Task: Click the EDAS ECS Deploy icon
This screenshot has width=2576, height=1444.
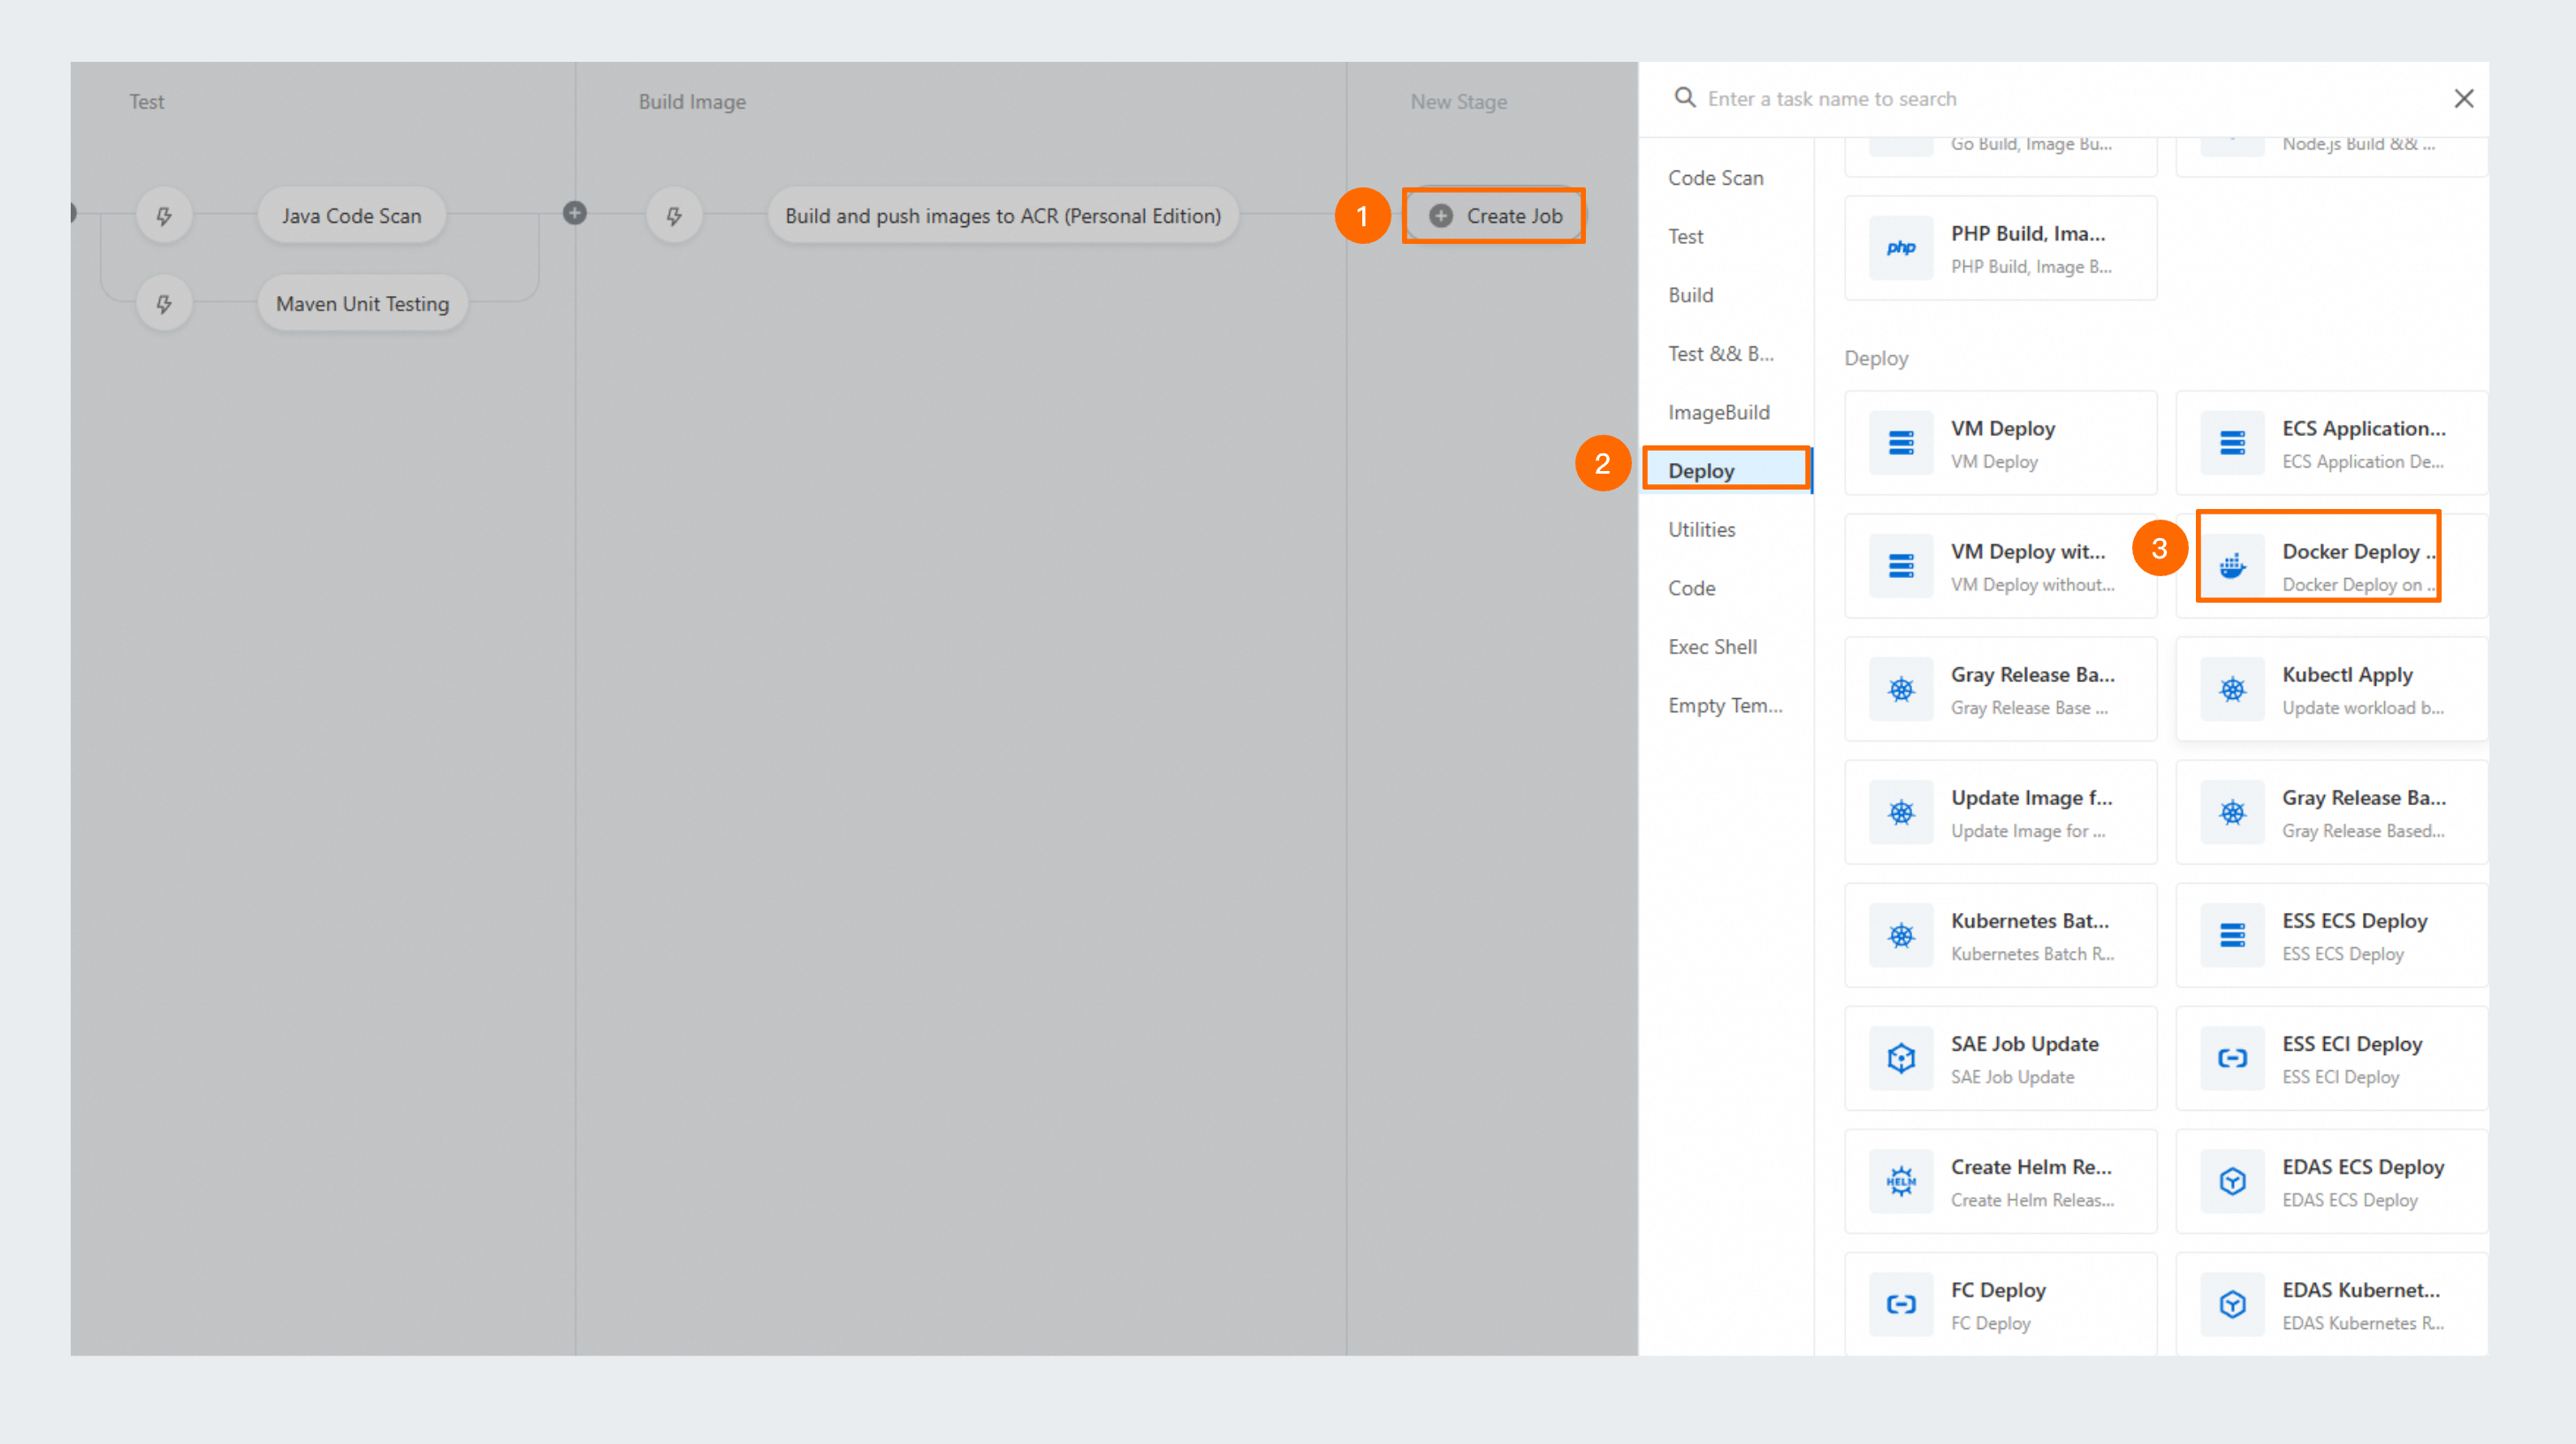Action: coord(2232,1181)
